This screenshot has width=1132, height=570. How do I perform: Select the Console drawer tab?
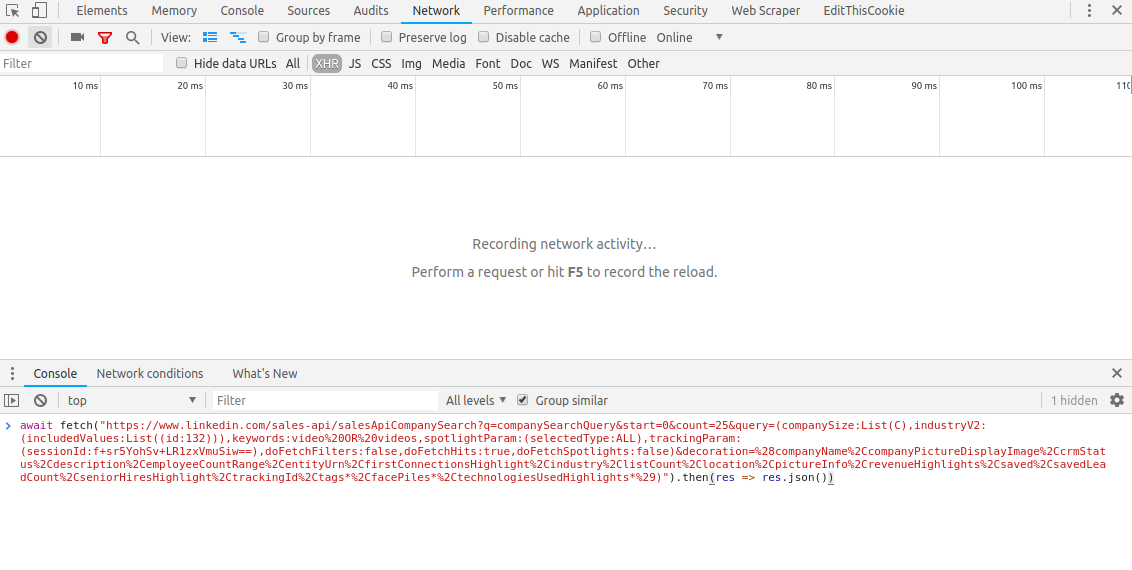tap(55, 374)
